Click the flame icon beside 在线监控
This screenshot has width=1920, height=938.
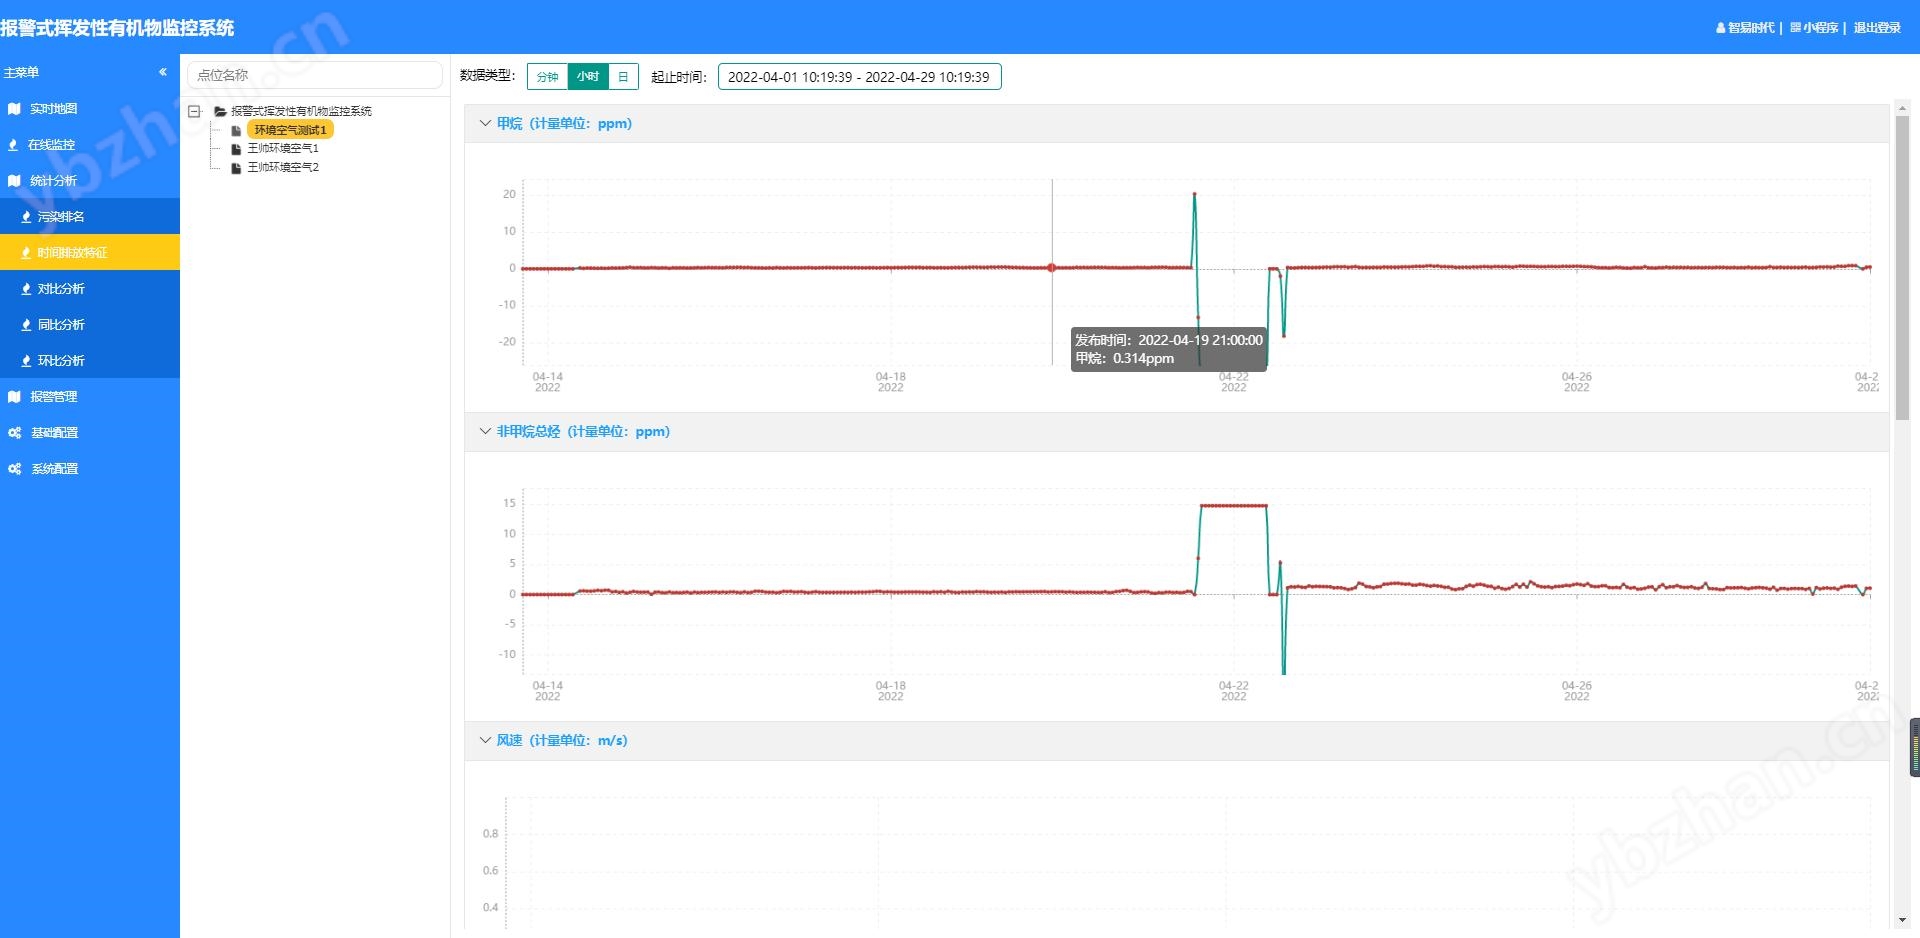[13, 145]
